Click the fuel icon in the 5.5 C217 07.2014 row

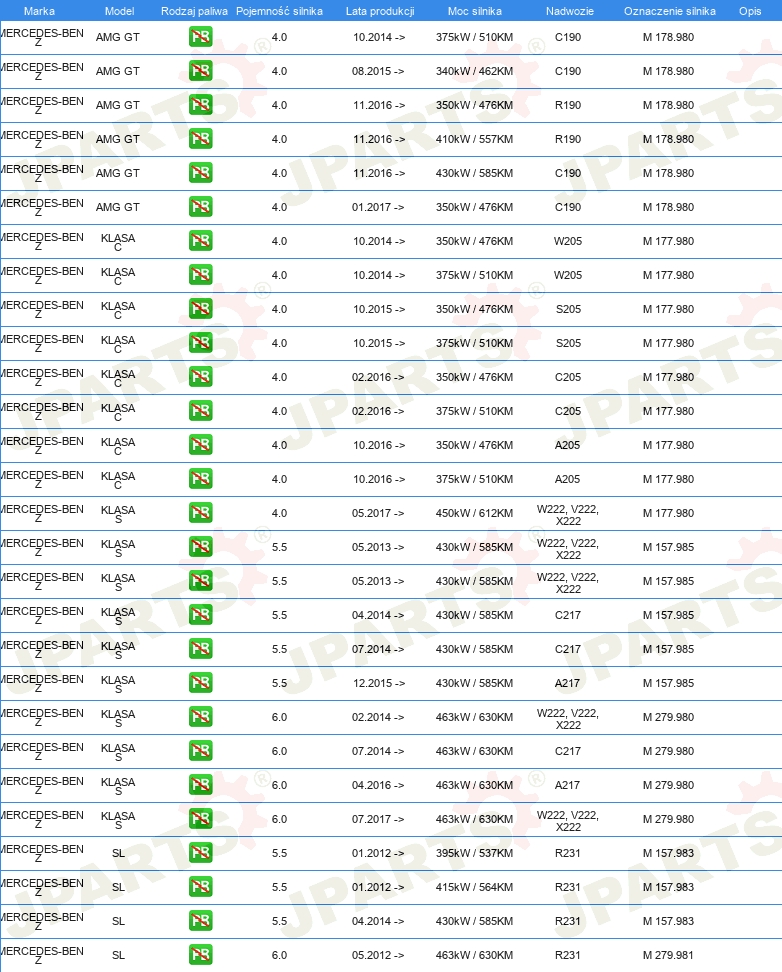[200, 649]
